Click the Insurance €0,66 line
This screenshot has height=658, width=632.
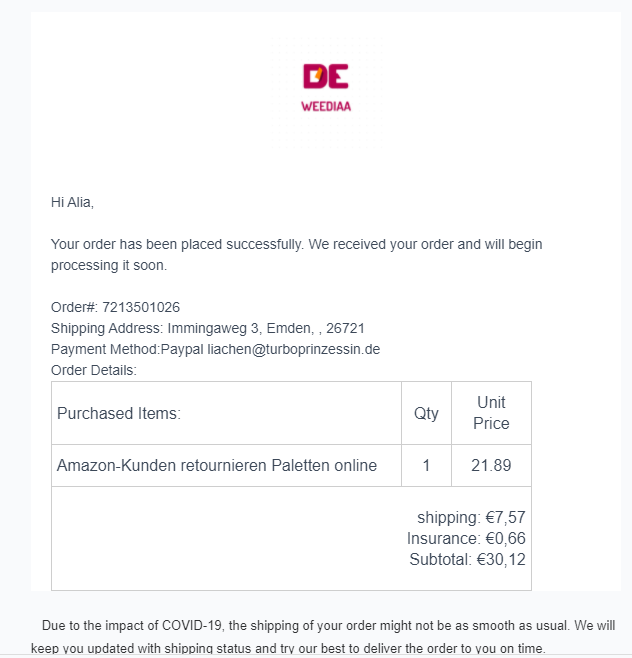[466, 539]
